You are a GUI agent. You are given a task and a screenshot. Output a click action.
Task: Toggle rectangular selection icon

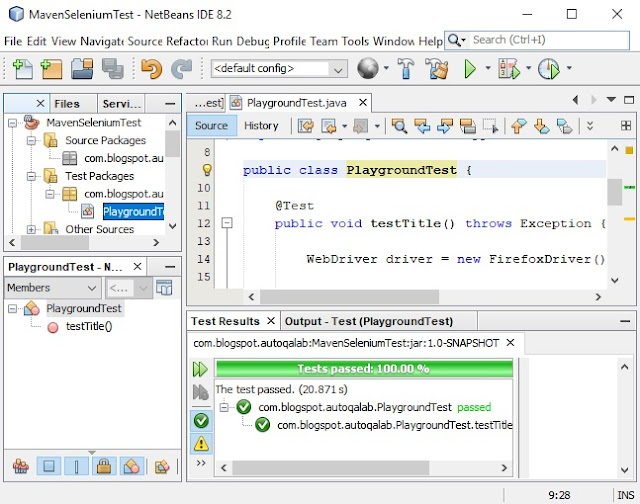490,126
